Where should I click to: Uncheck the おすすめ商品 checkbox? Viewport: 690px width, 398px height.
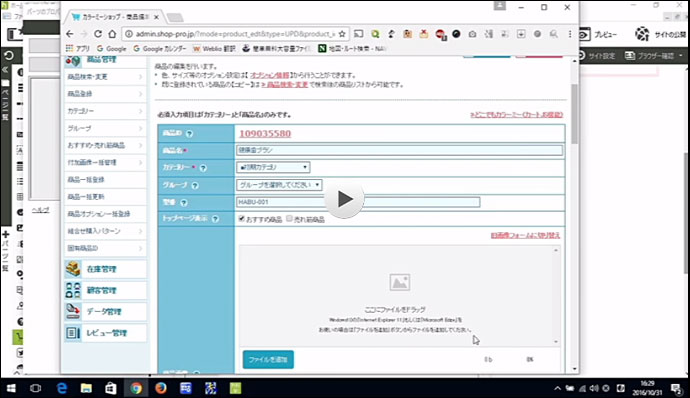click(242, 218)
